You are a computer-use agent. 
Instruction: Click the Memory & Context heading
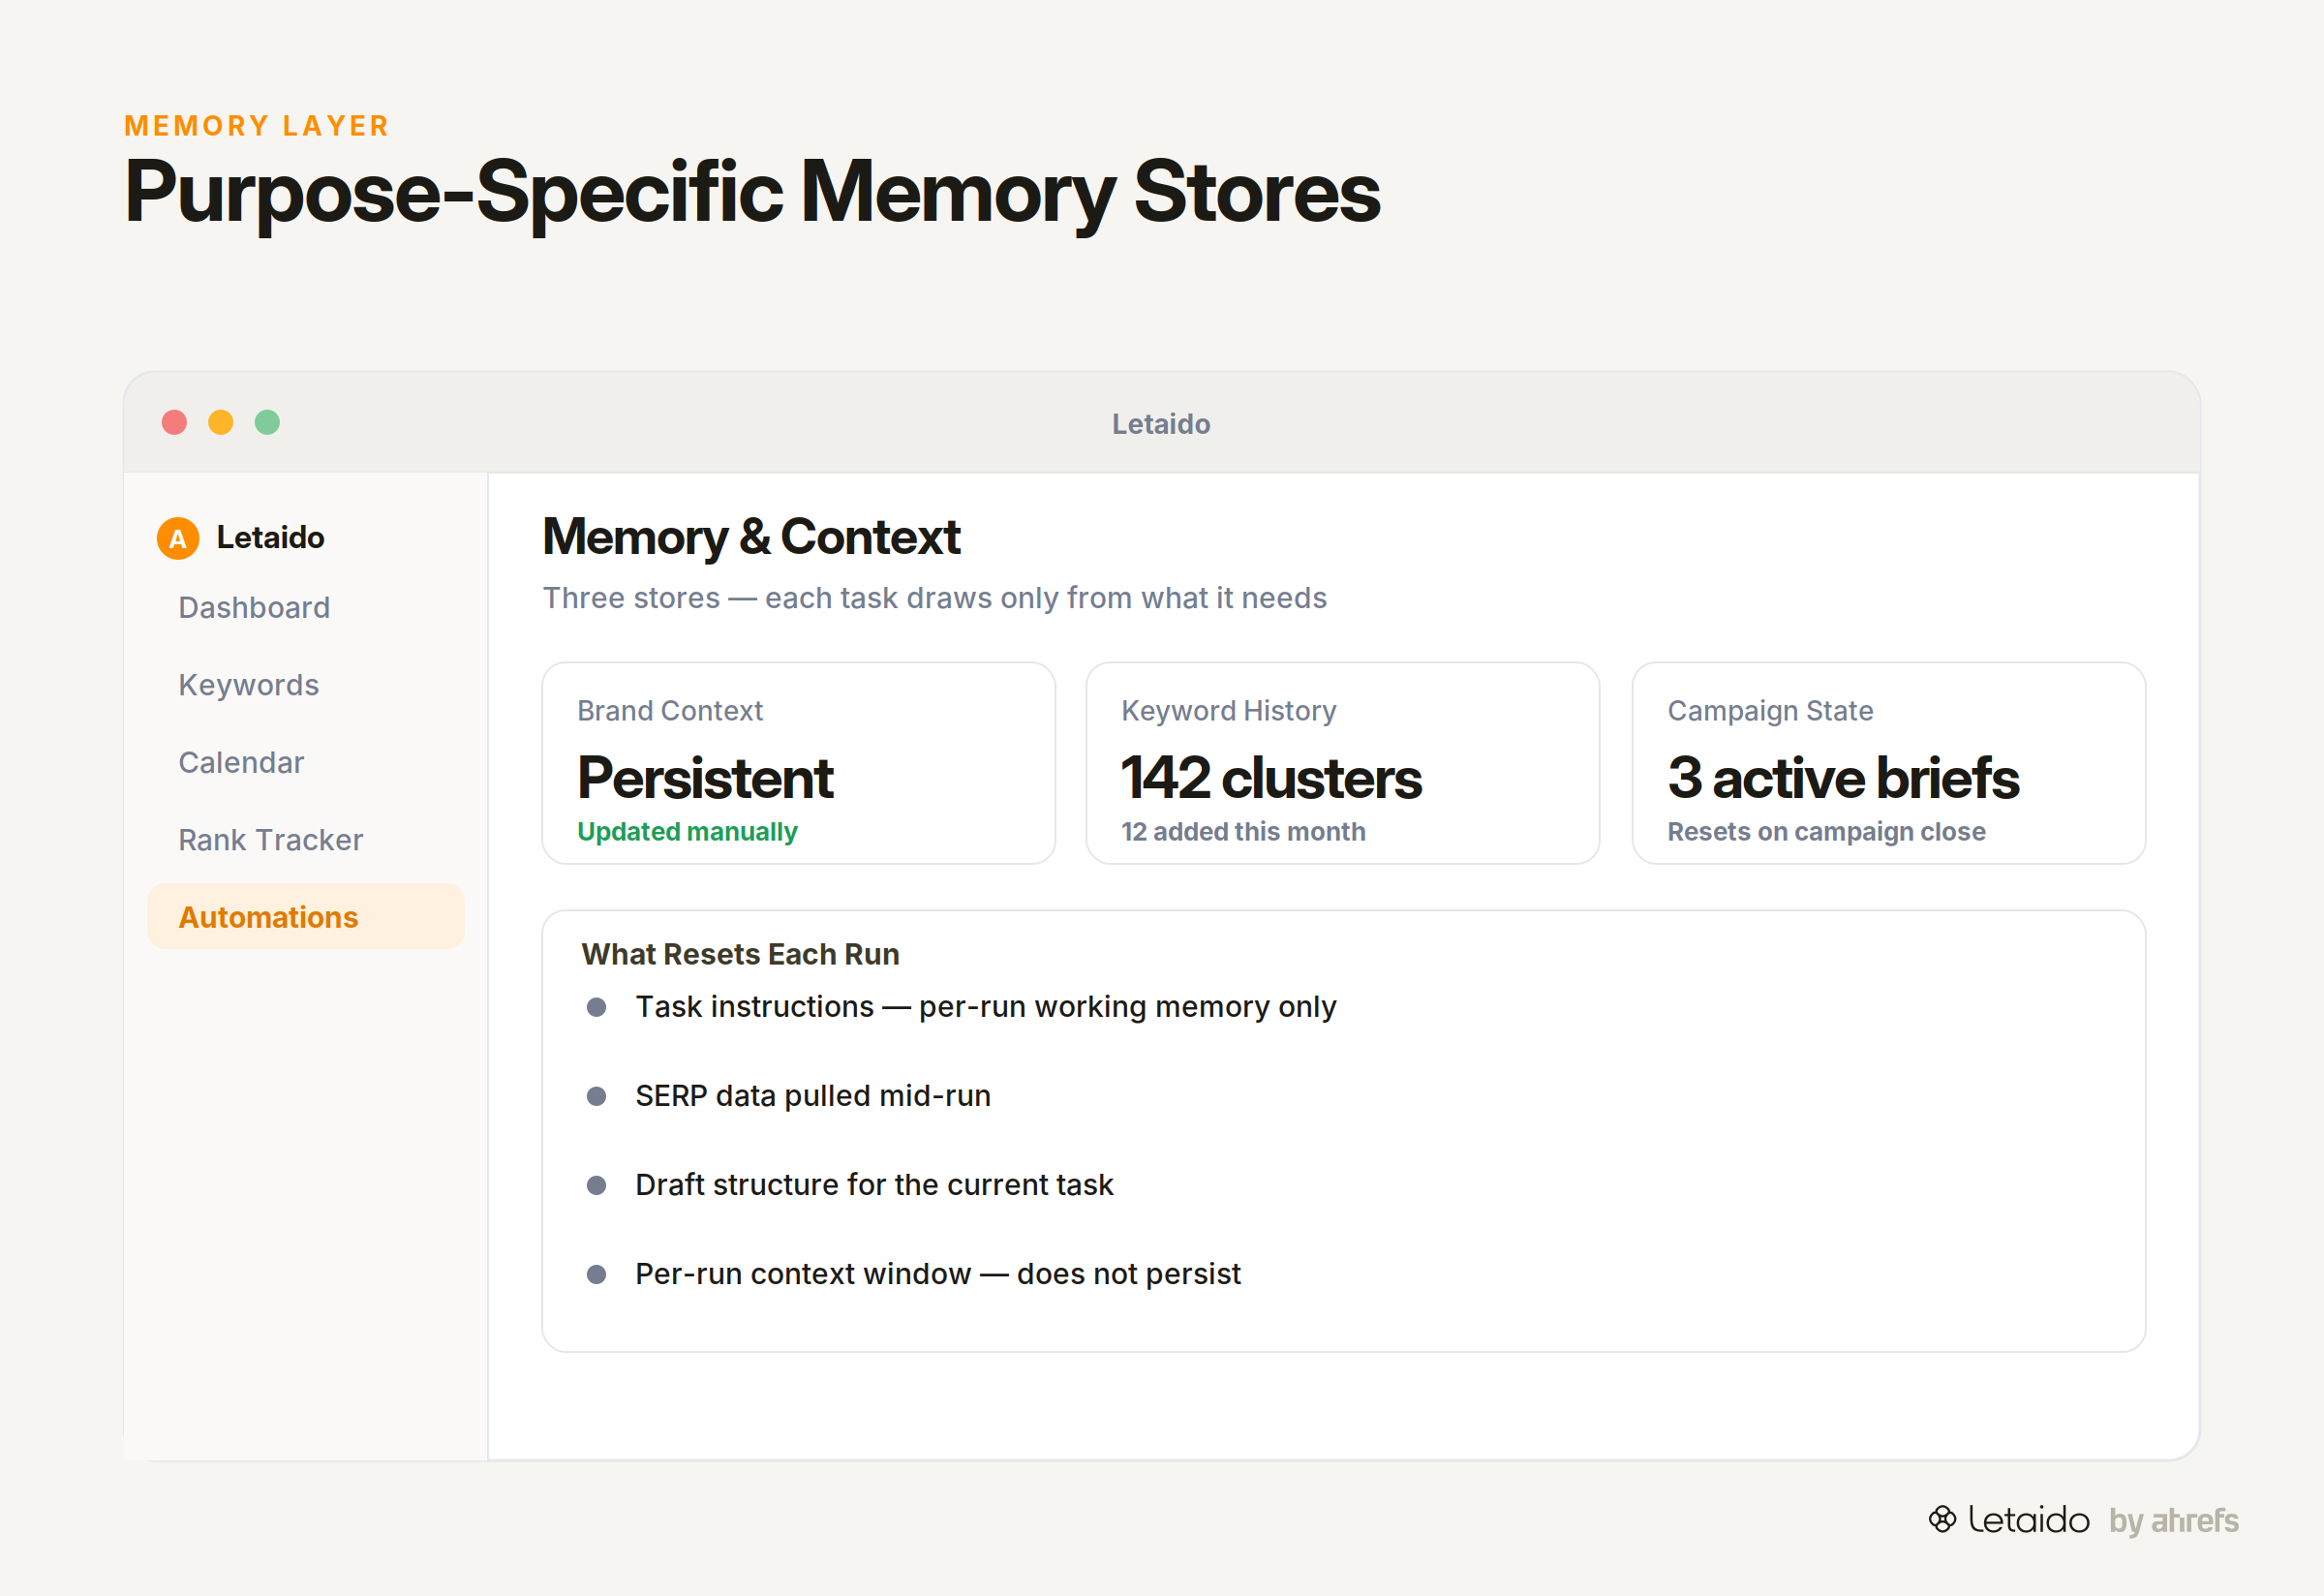pyautogui.click(x=751, y=537)
